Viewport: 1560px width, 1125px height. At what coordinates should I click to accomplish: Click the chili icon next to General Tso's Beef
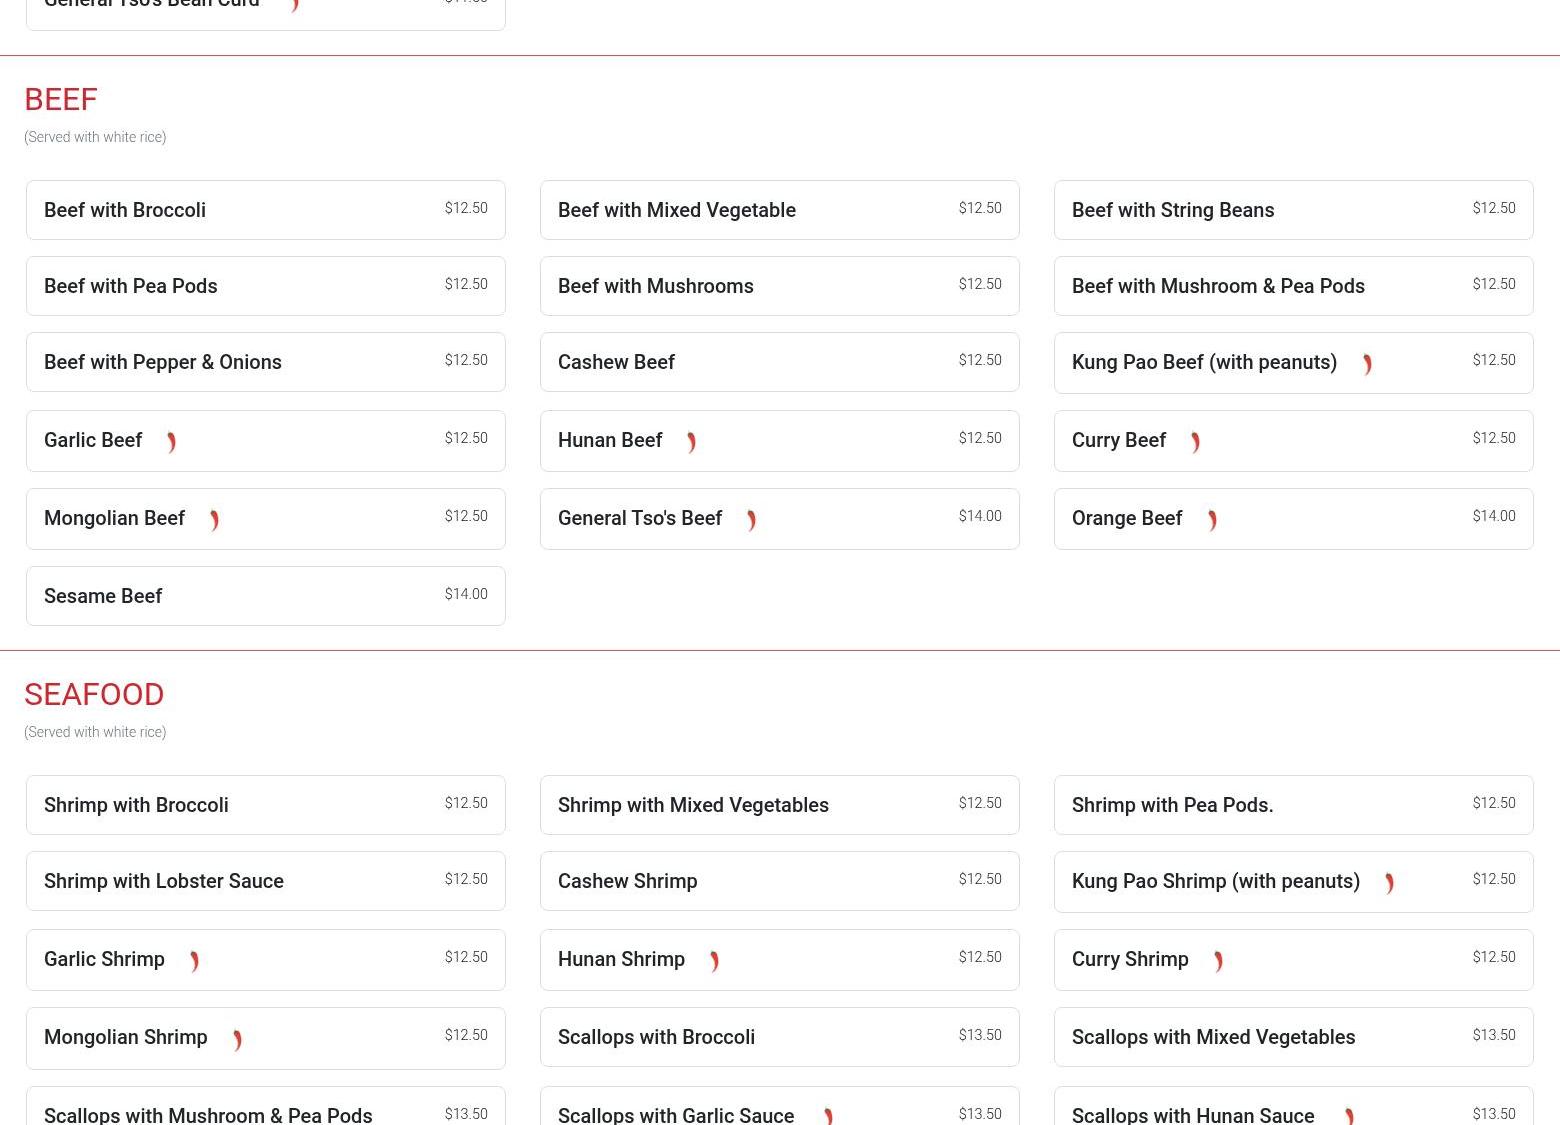pyautogui.click(x=751, y=520)
